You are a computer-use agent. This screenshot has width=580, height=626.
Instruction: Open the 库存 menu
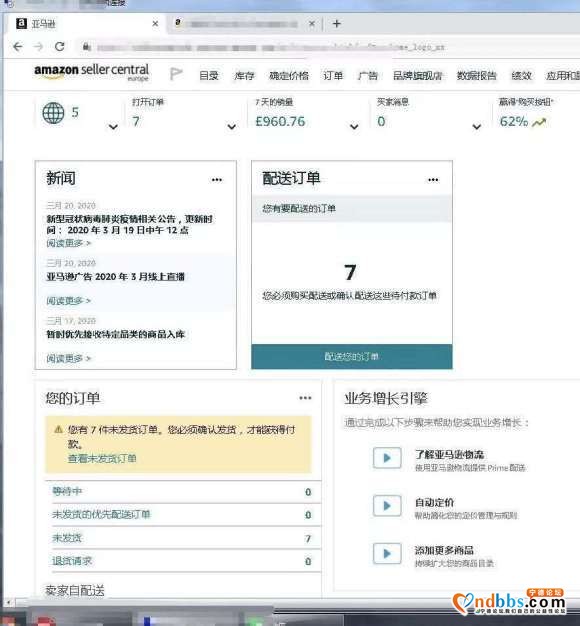click(x=244, y=75)
